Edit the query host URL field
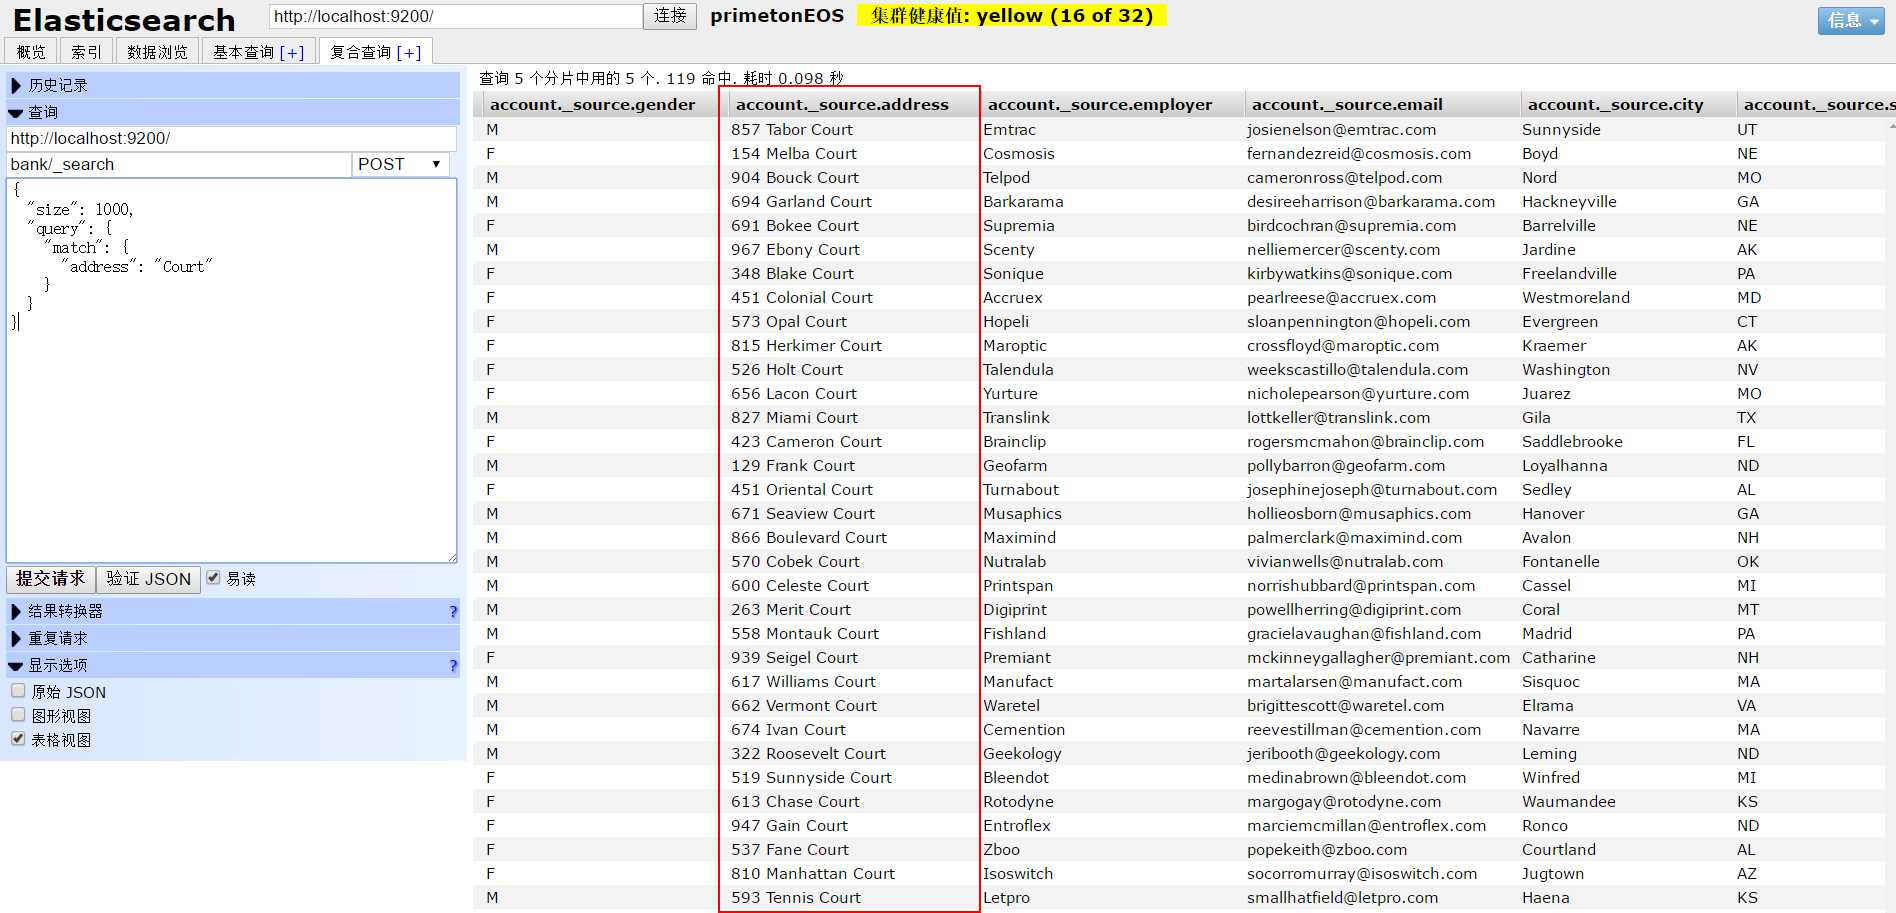Viewport: 1896px width, 913px height. [x=231, y=138]
